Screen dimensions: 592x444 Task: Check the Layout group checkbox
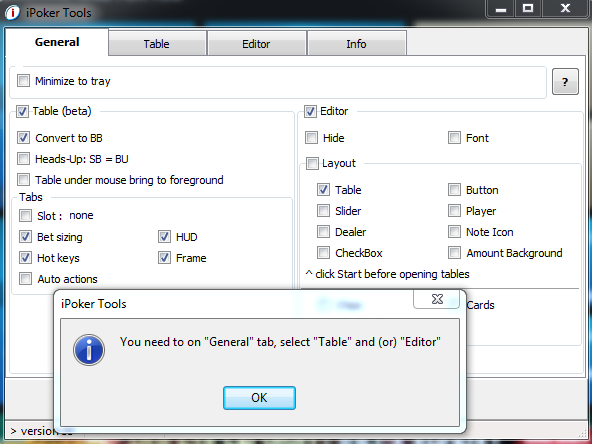click(312, 163)
